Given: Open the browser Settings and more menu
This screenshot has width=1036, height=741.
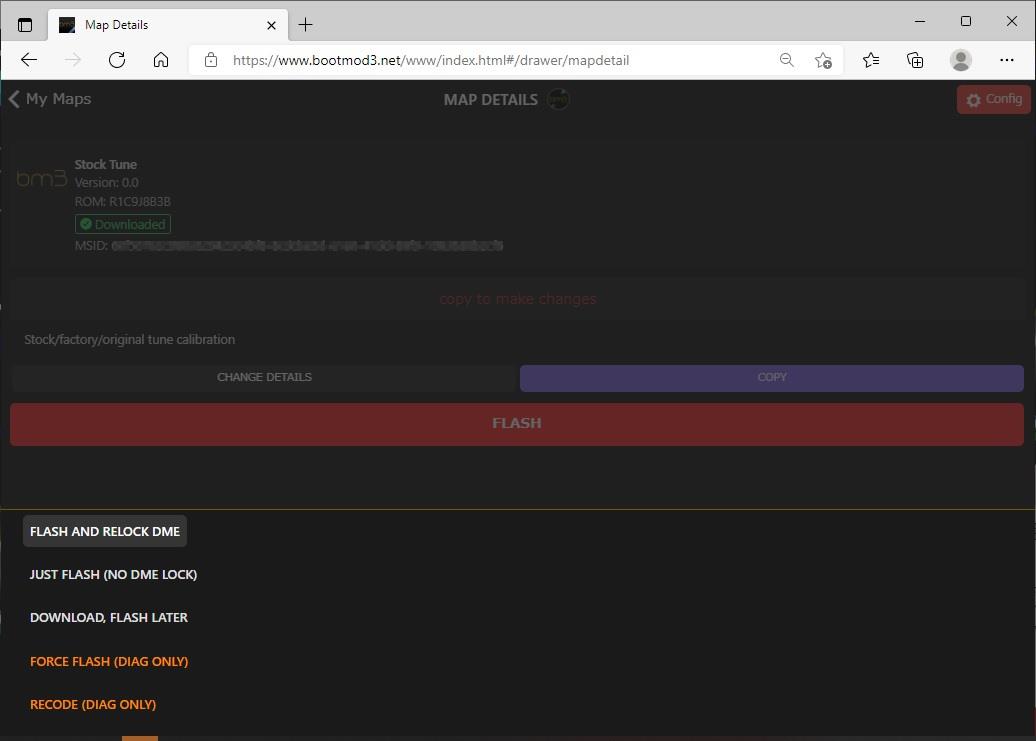Looking at the screenshot, I should pyautogui.click(x=1007, y=60).
